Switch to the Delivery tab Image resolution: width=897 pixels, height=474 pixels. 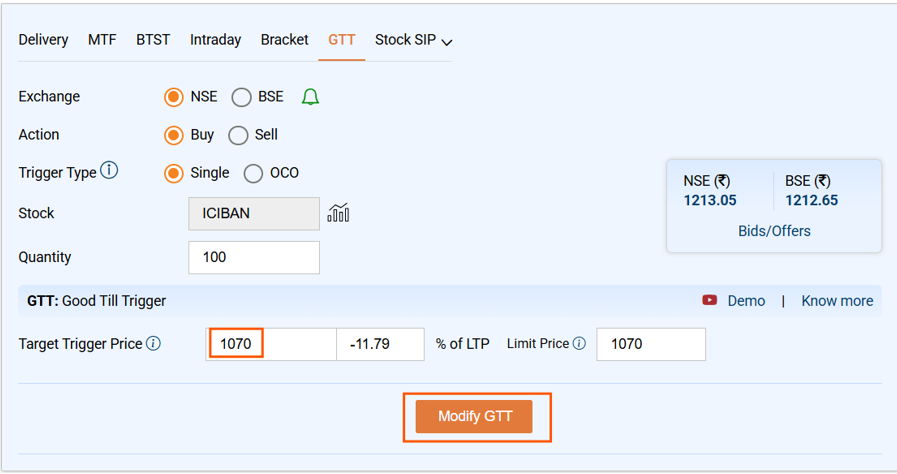pos(43,40)
